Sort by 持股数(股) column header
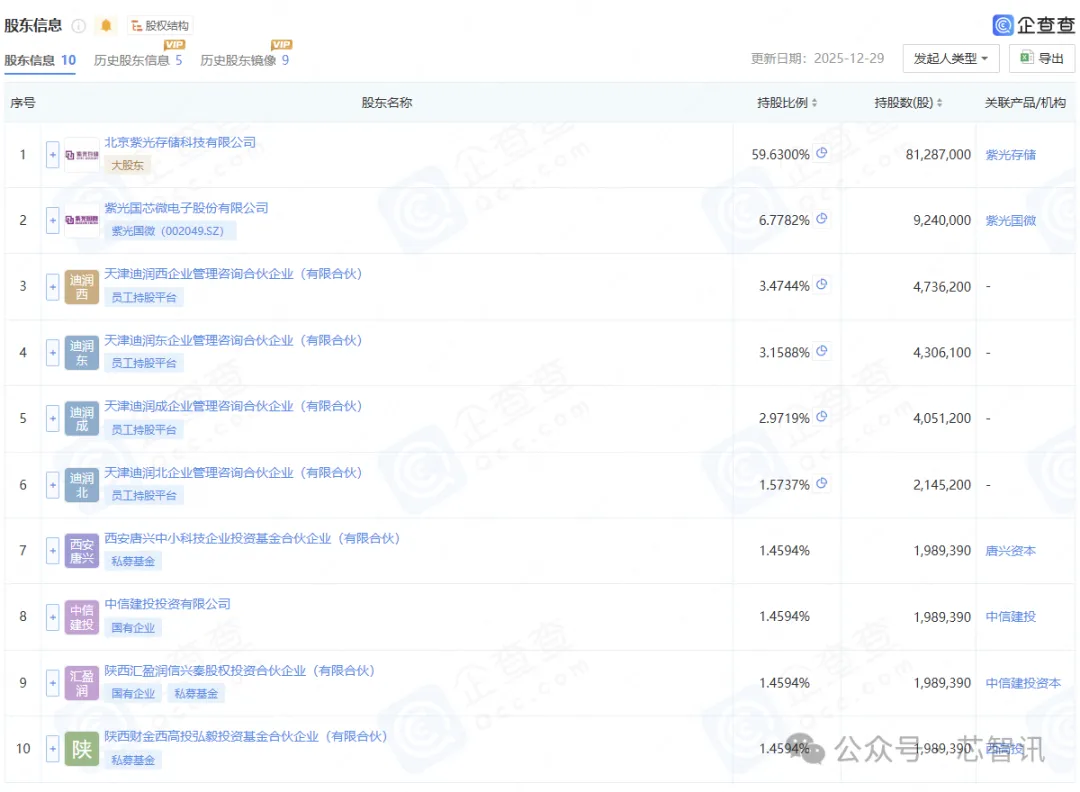This screenshot has width=1080, height=792. [x=908, y=103]
